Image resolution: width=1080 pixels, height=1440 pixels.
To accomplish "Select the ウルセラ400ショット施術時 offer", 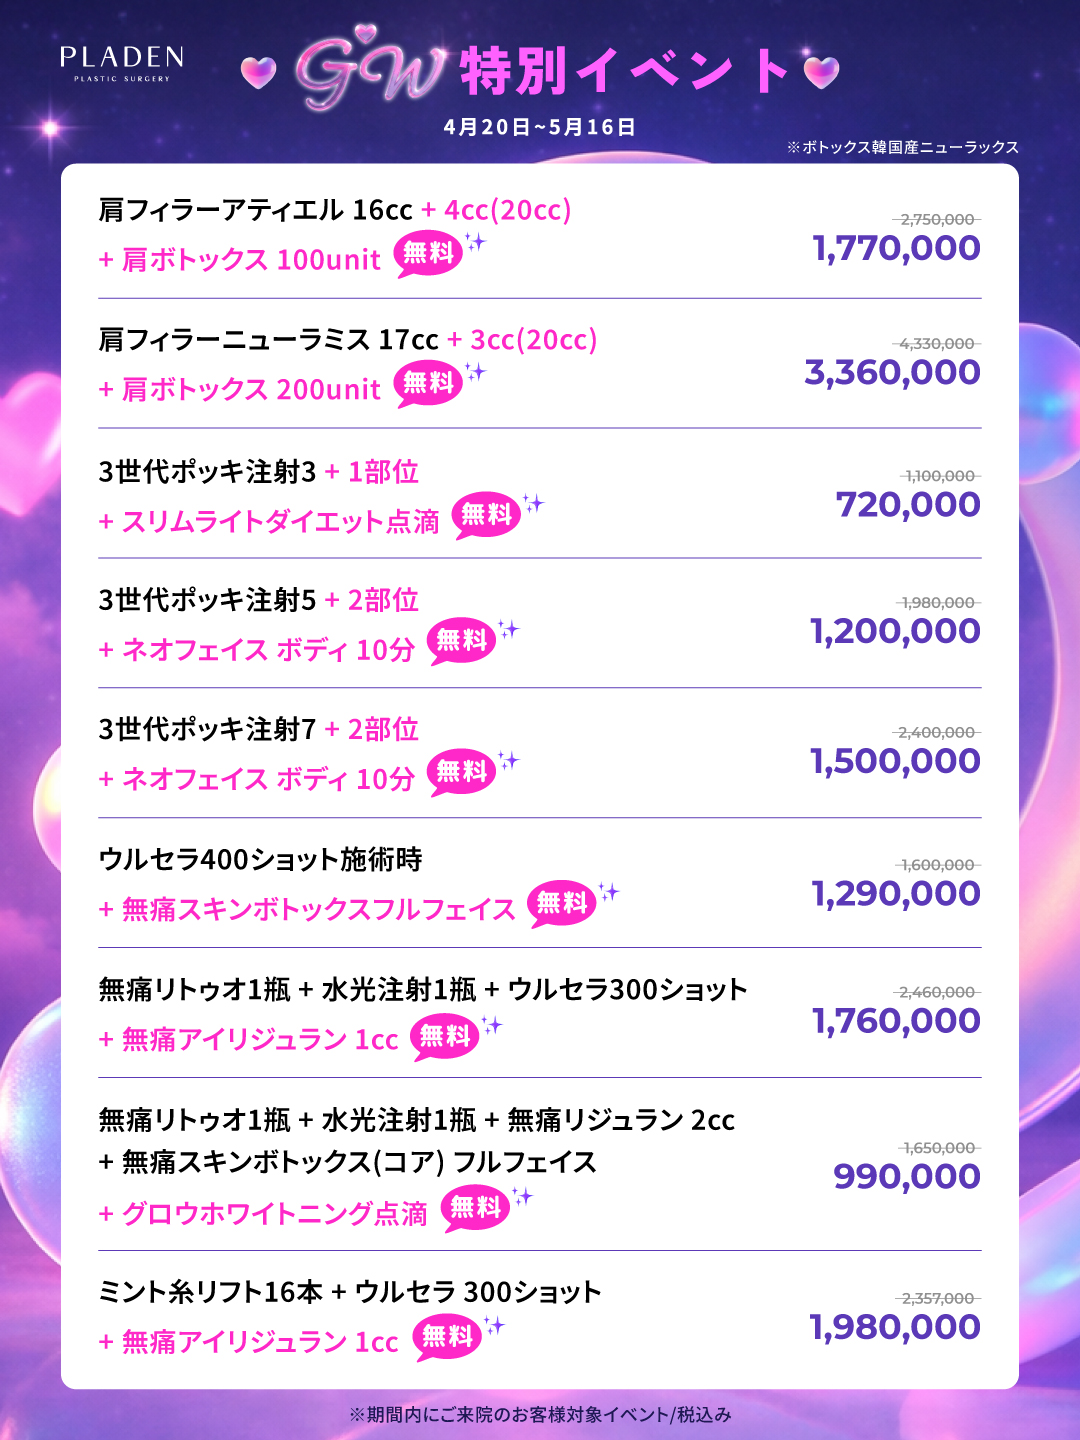I will point(260,859).
